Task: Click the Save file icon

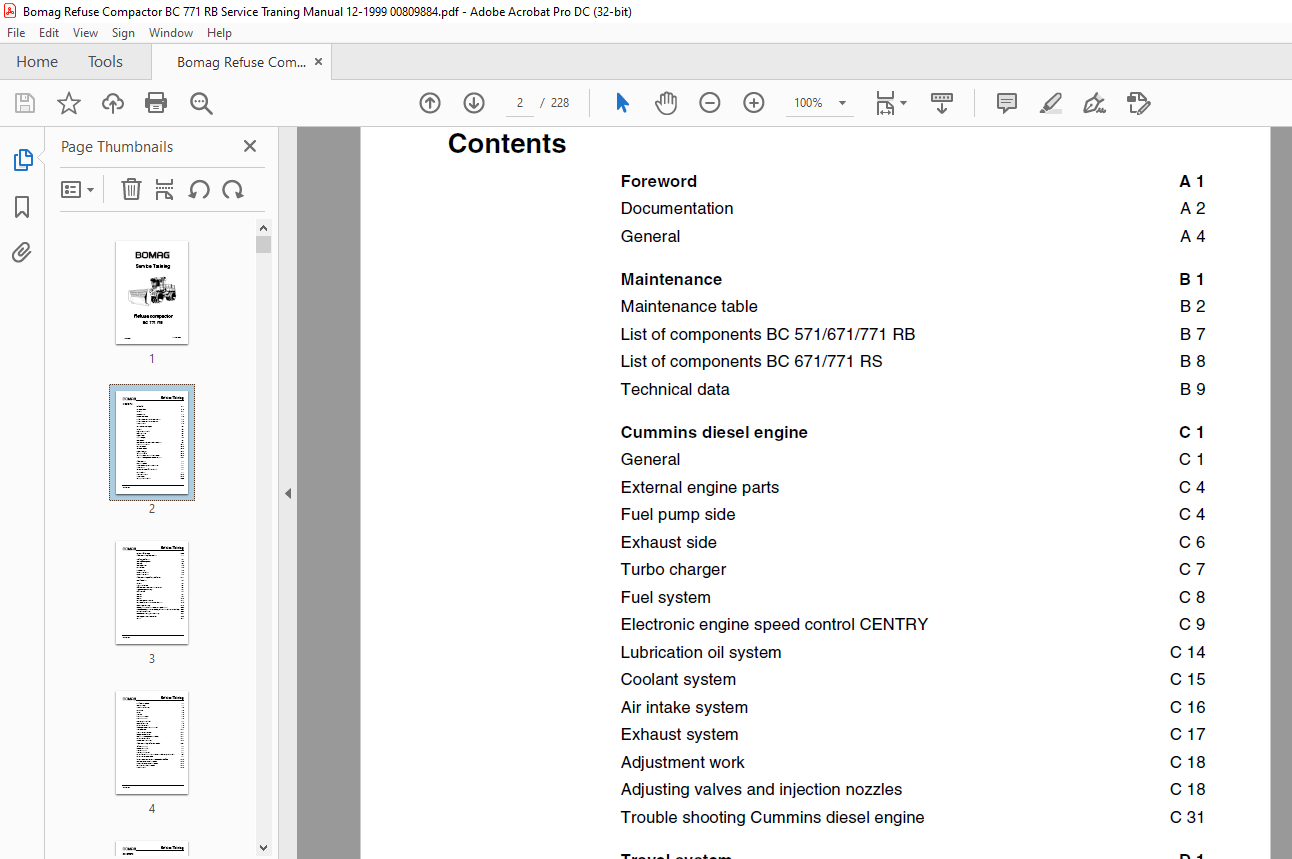Action: (25, 103)
